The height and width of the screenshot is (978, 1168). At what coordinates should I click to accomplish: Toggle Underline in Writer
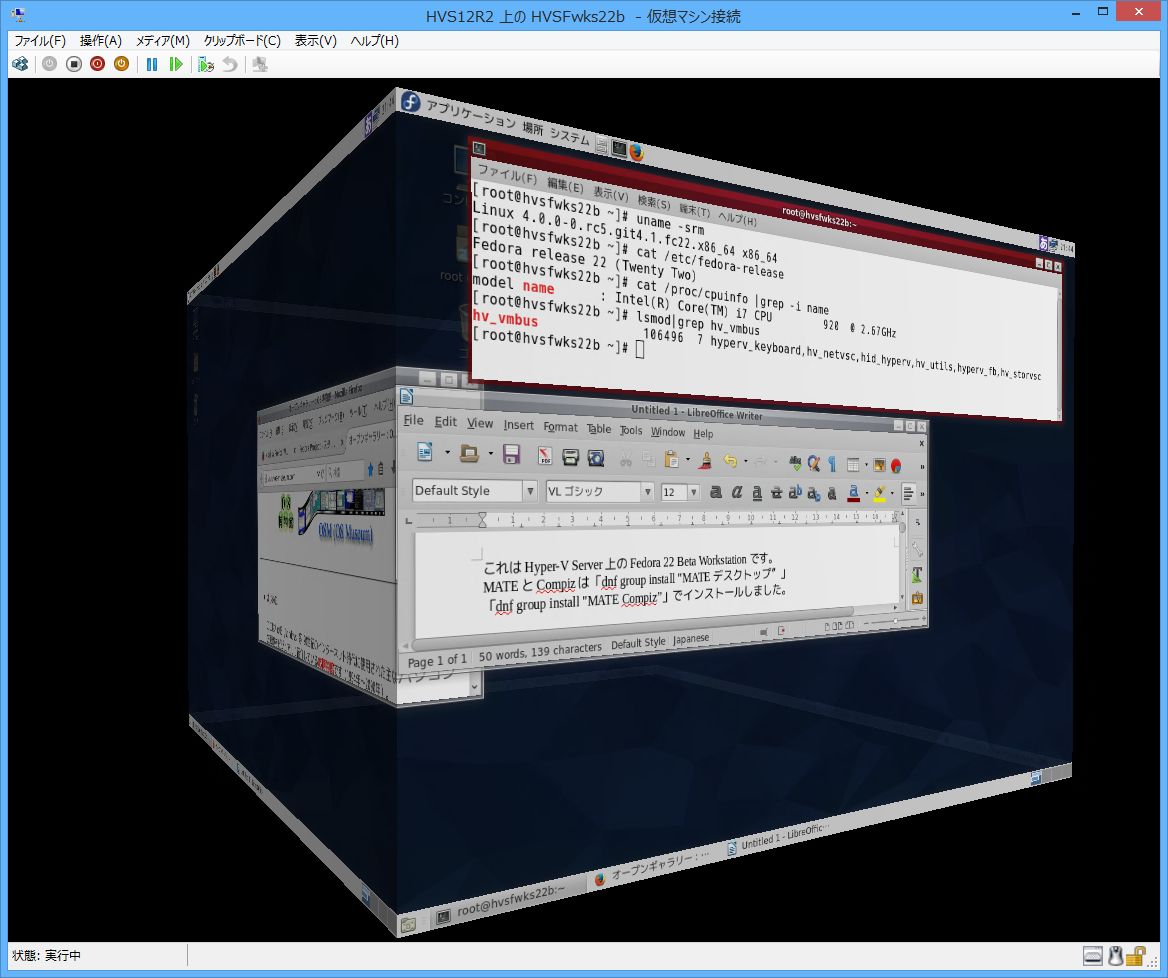757,492
